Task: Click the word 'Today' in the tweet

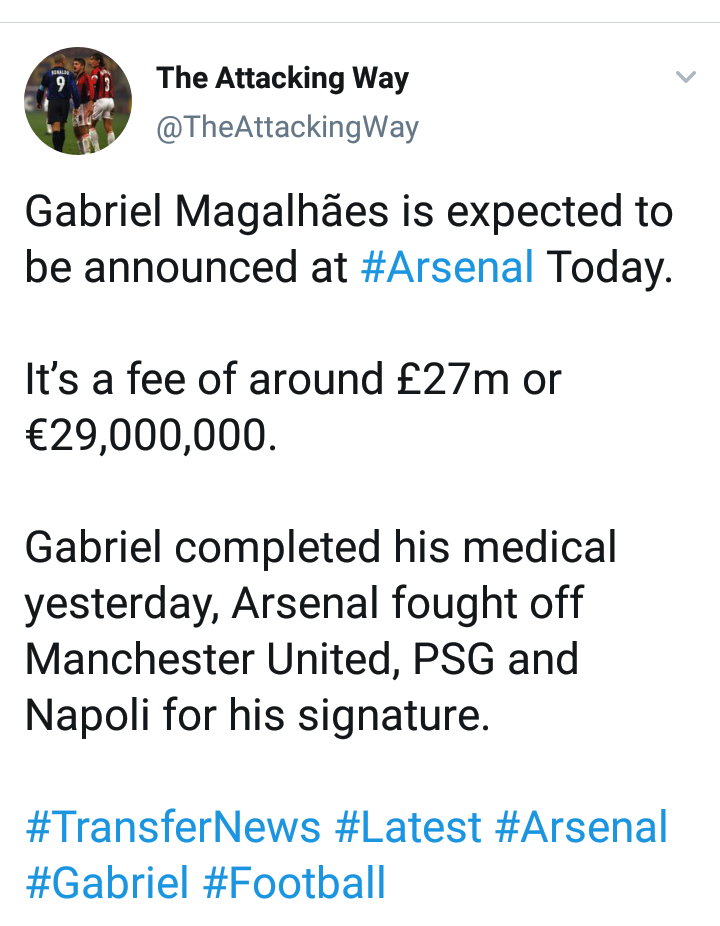Action: 603,268
